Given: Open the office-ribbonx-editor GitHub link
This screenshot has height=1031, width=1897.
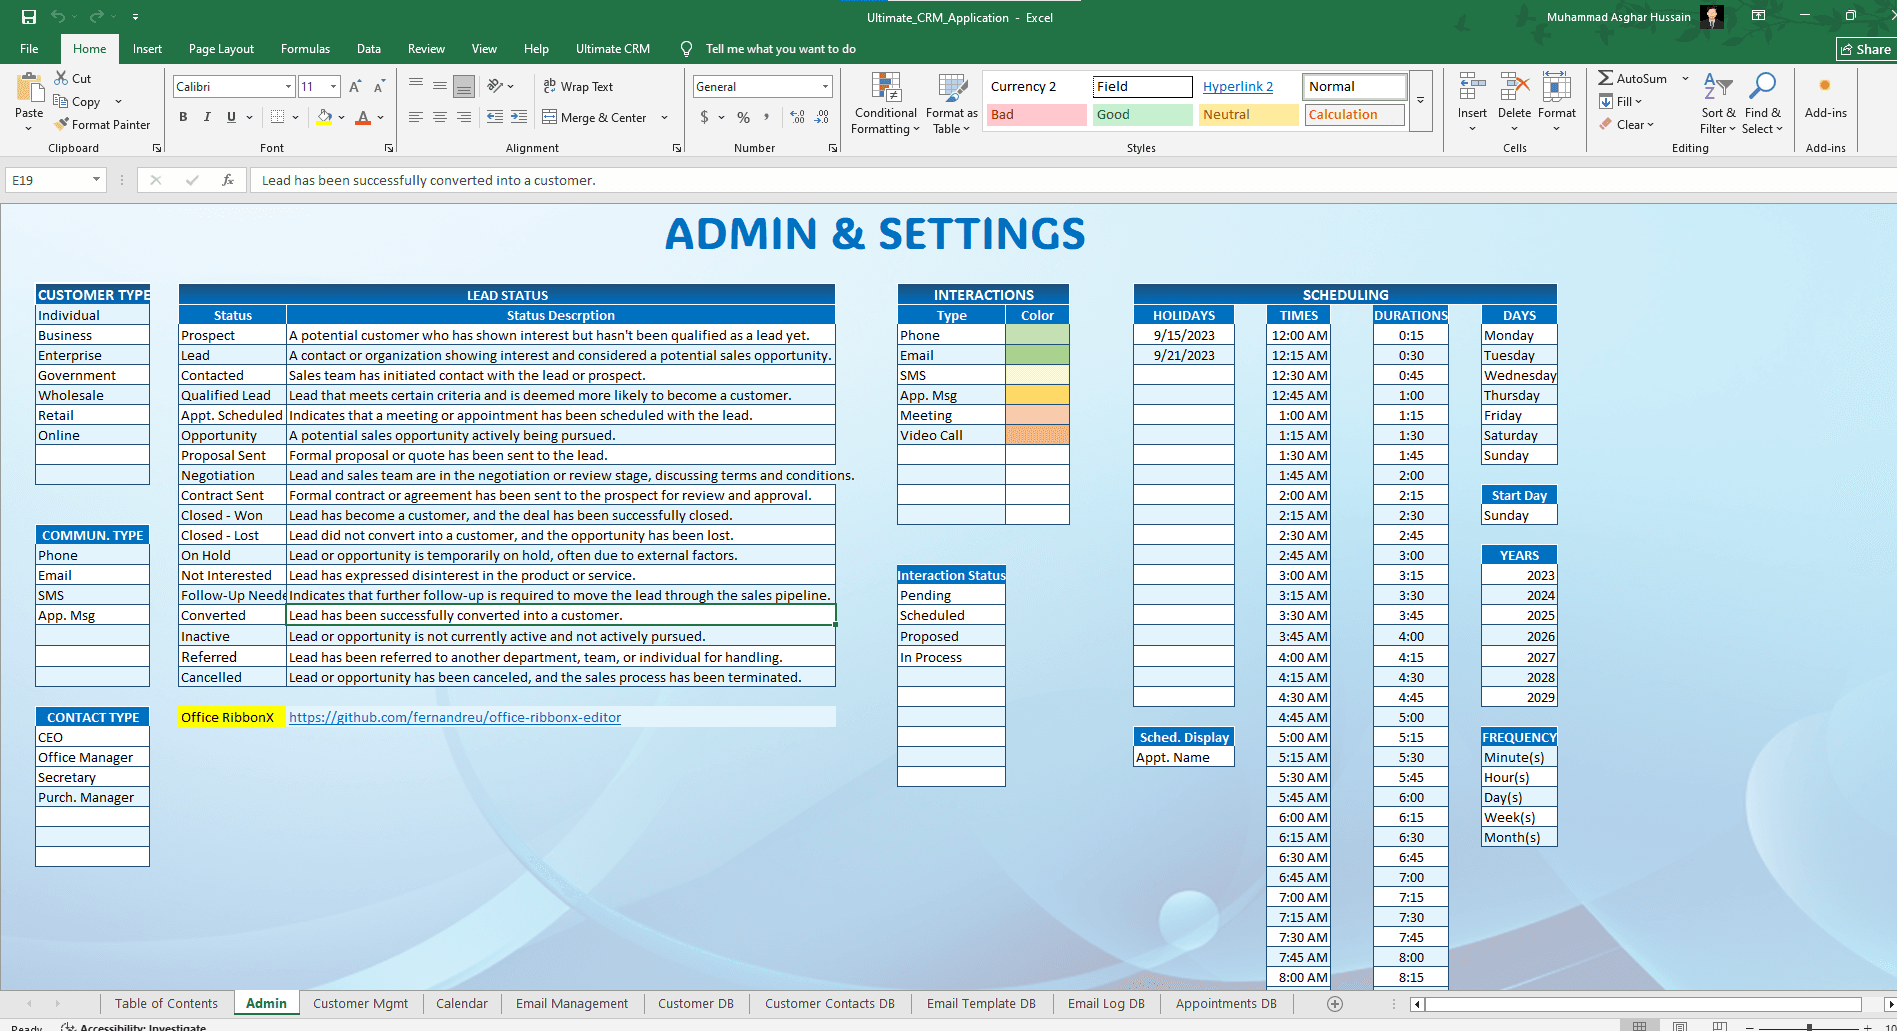Looking at the screenshot, I should pos(455,718).
